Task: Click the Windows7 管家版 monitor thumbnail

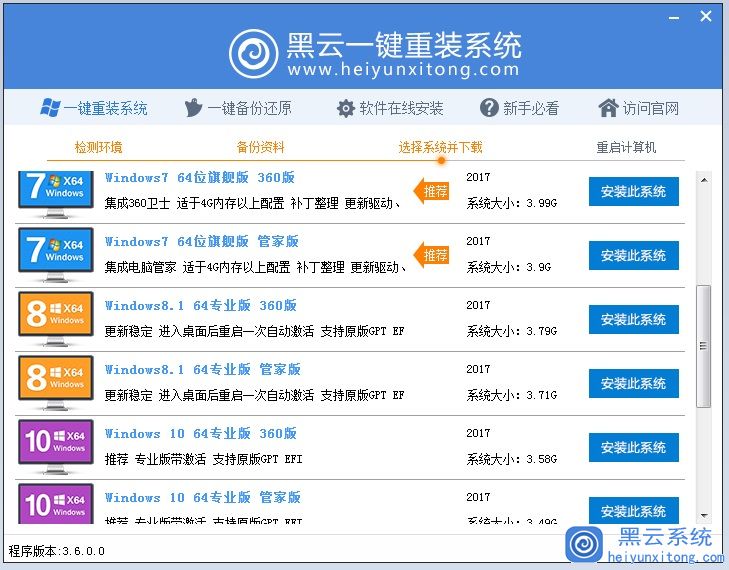Action: point(56,255)
